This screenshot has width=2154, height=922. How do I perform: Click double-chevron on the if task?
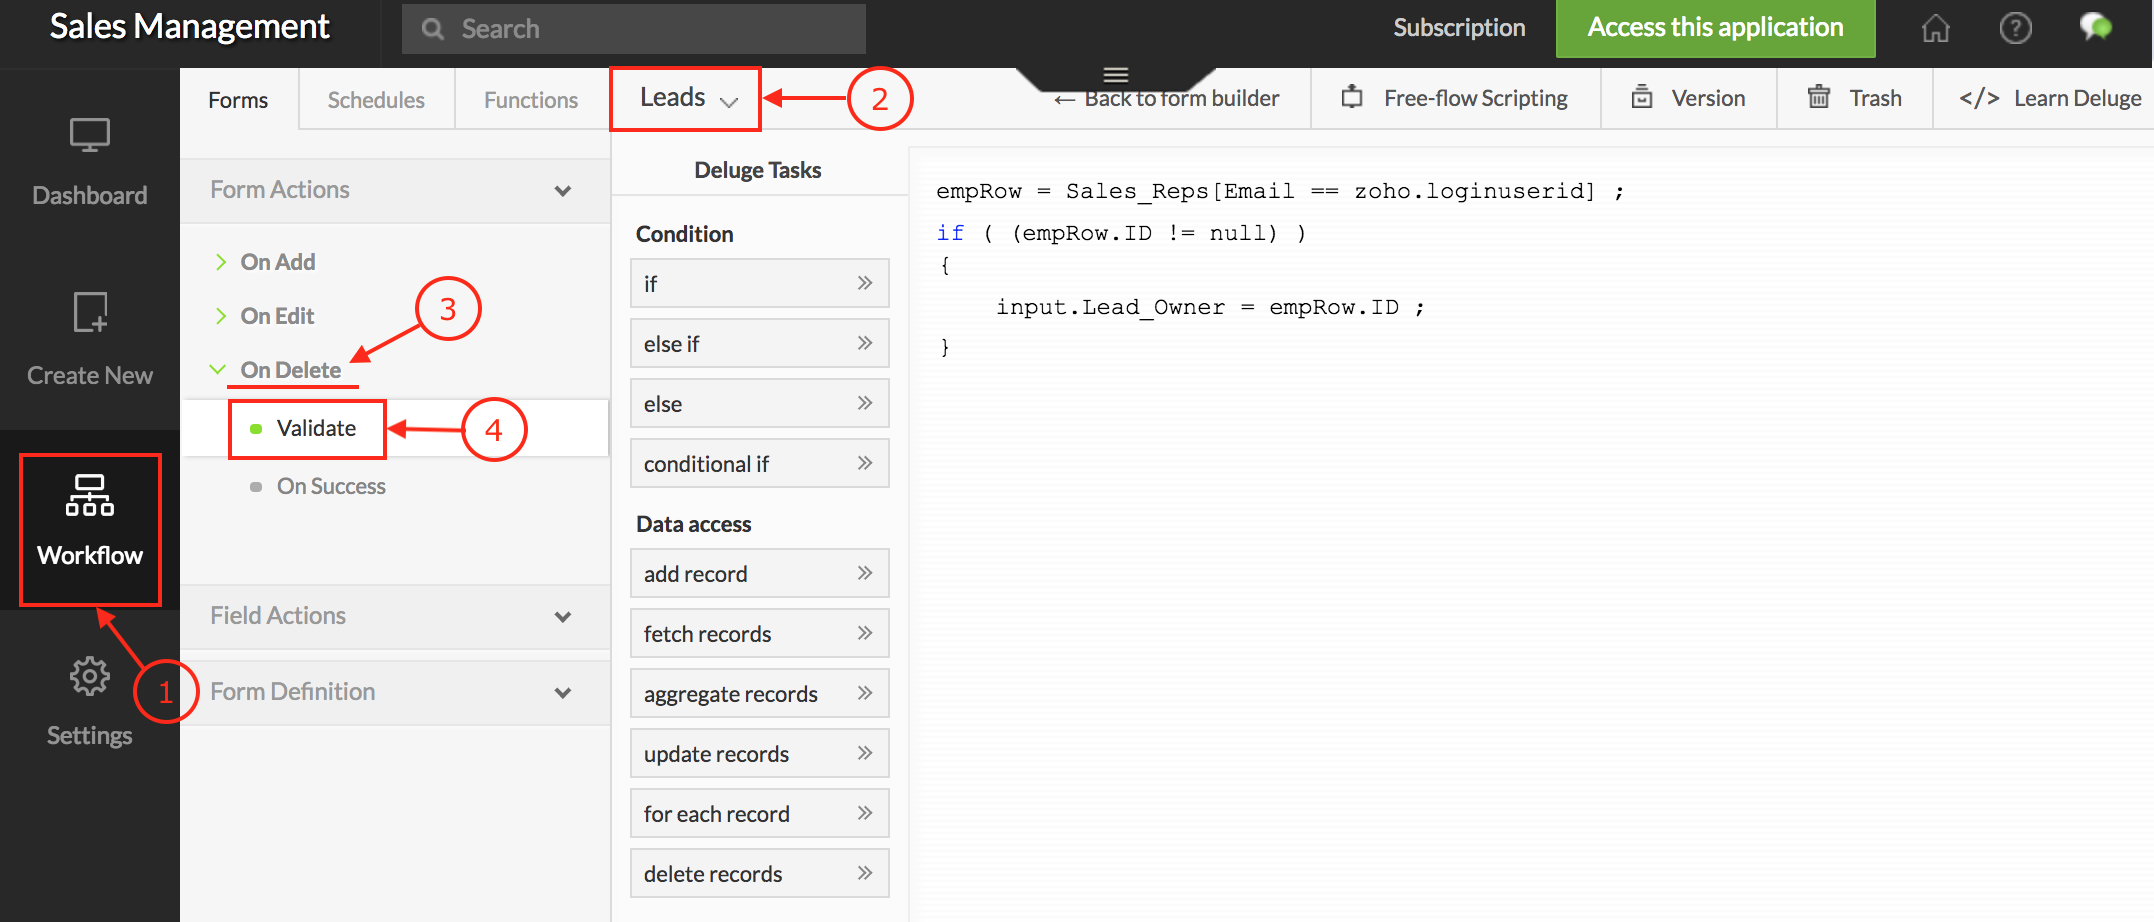tap(865, 283)
